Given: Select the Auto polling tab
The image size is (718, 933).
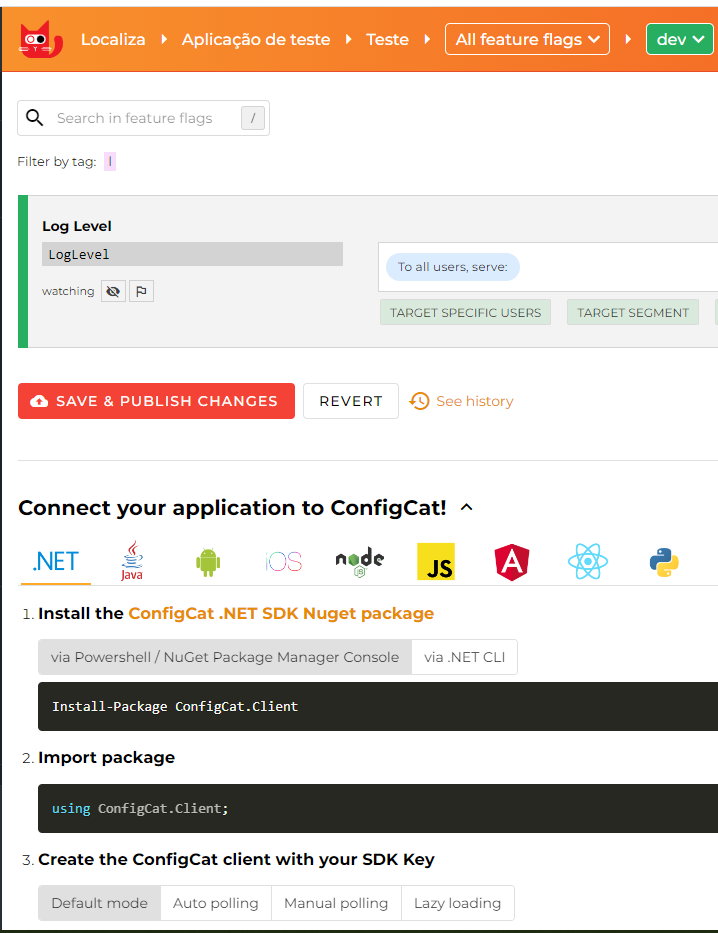Looking at the screenshot, I should coord(216,903).
